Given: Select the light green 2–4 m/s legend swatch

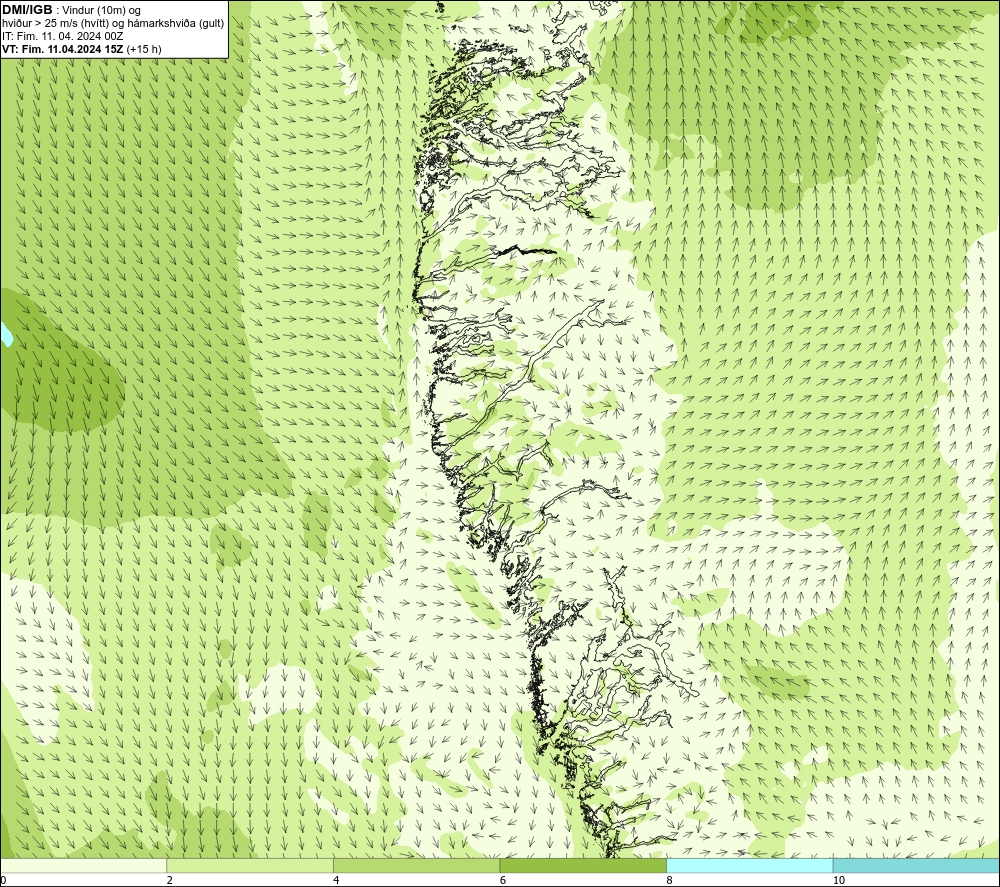Looking at the screenshot, I should [250, 865].
